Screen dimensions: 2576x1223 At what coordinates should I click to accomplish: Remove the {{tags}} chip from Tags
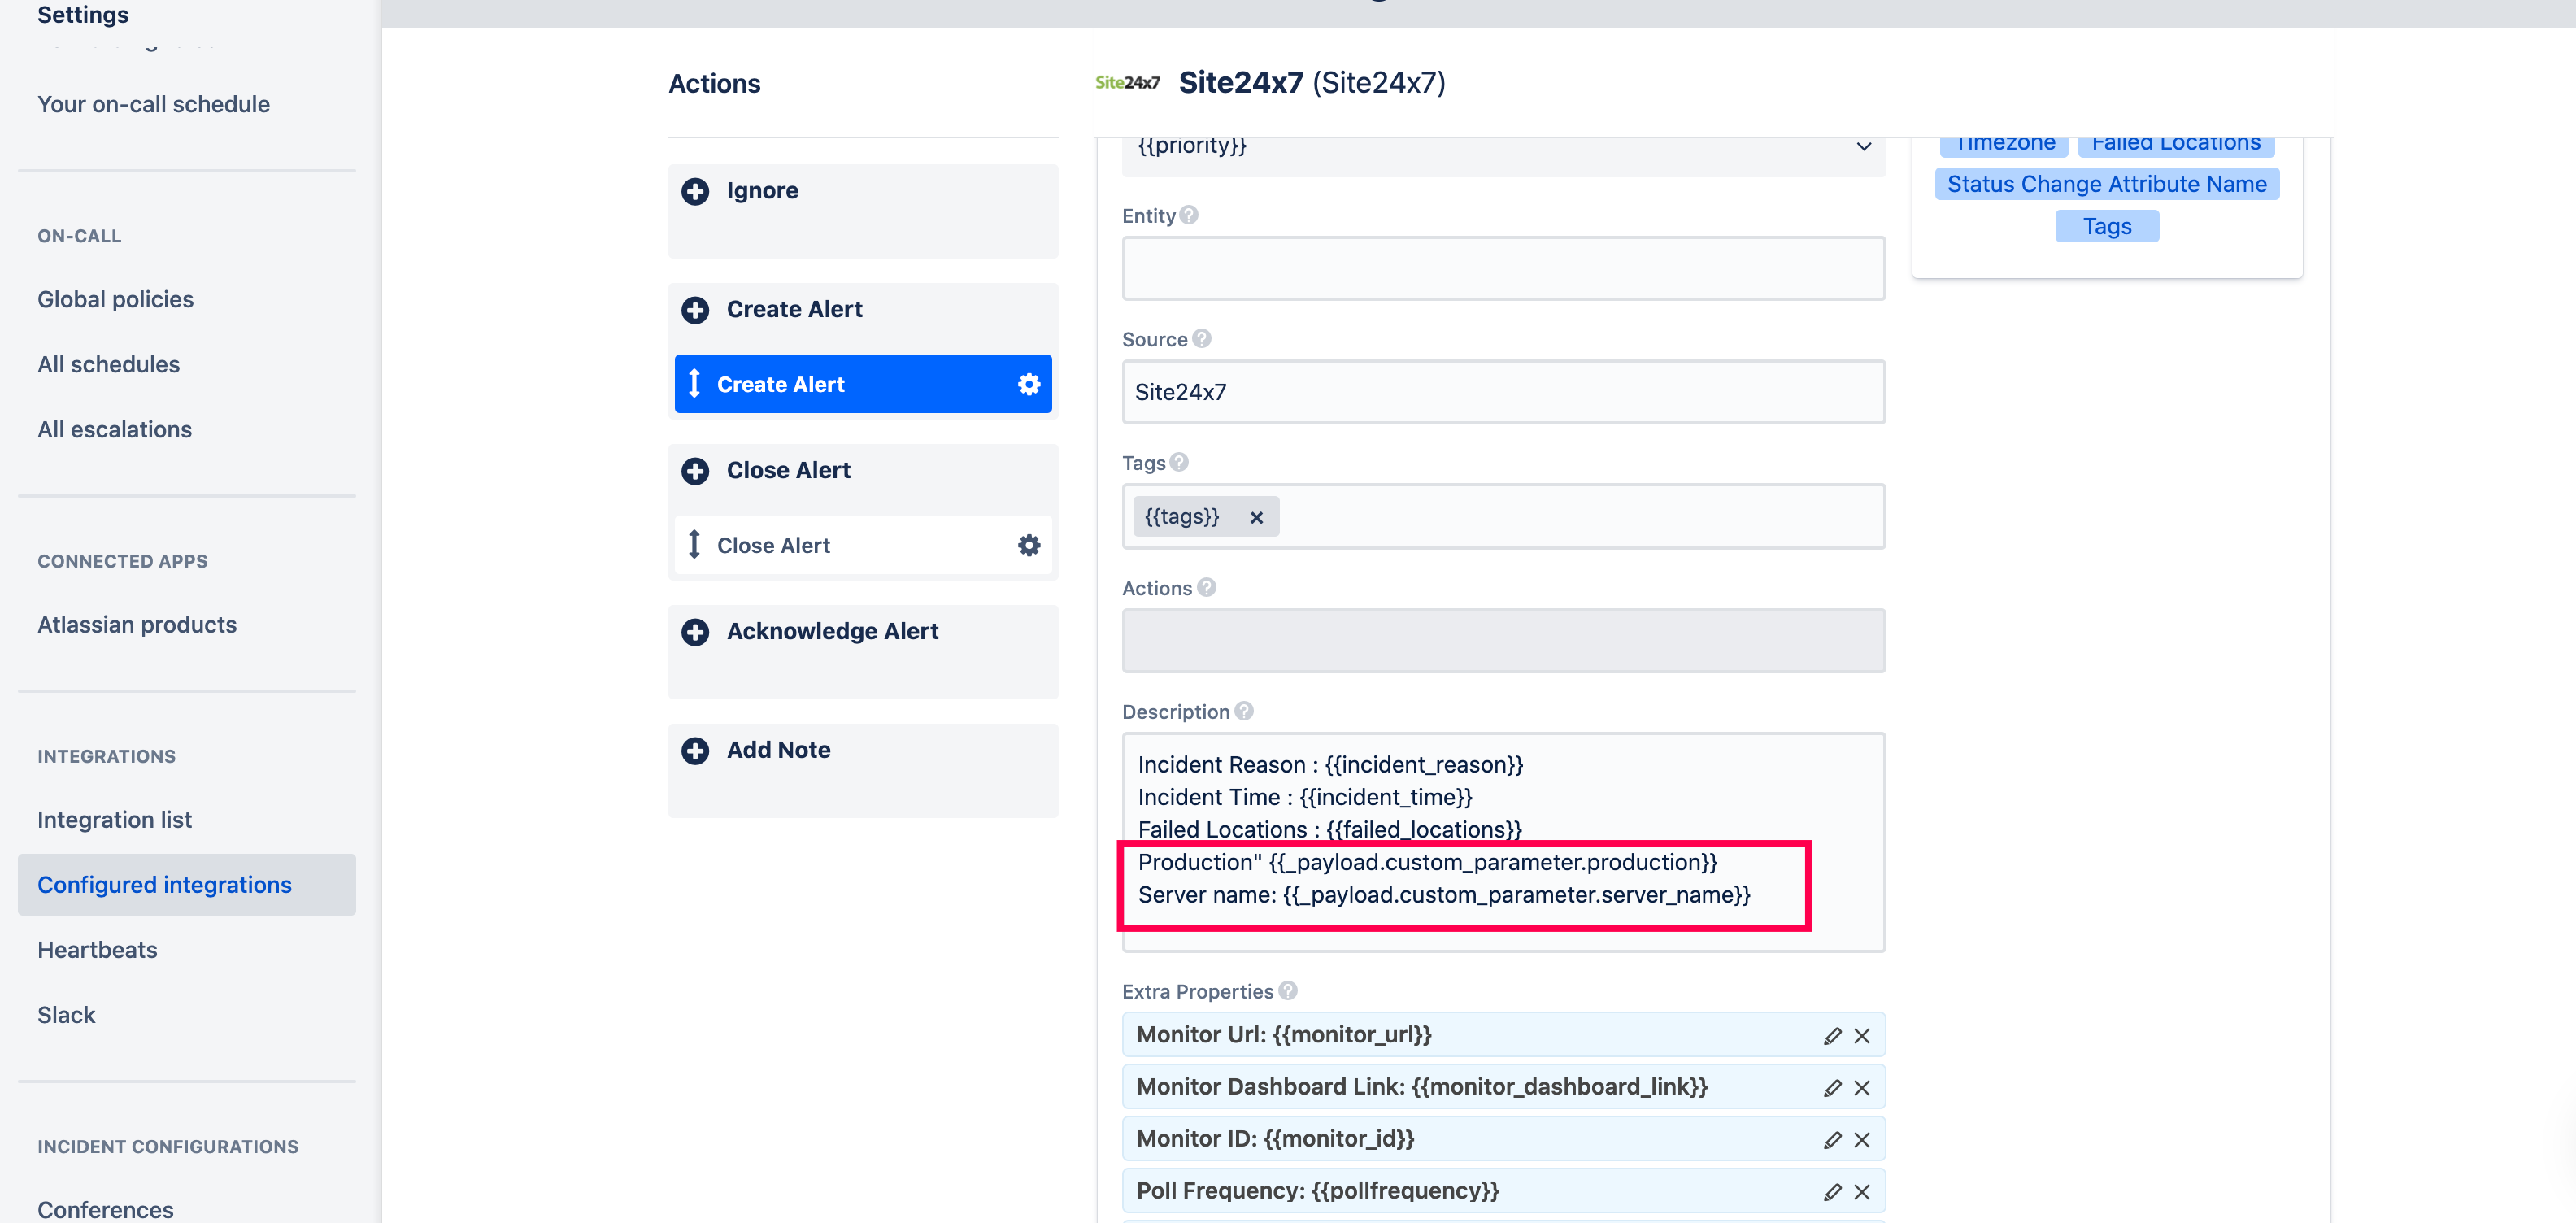click(x=1256, y=518)
